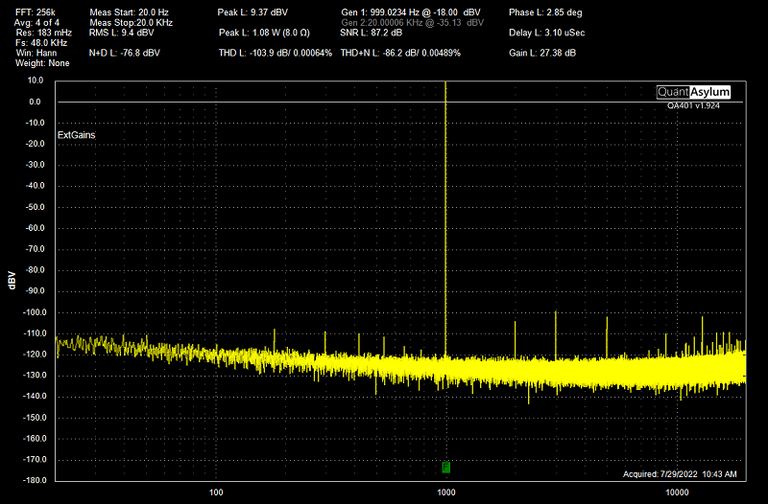Click the 10000 Hz x-axis label

click(677, 492)
